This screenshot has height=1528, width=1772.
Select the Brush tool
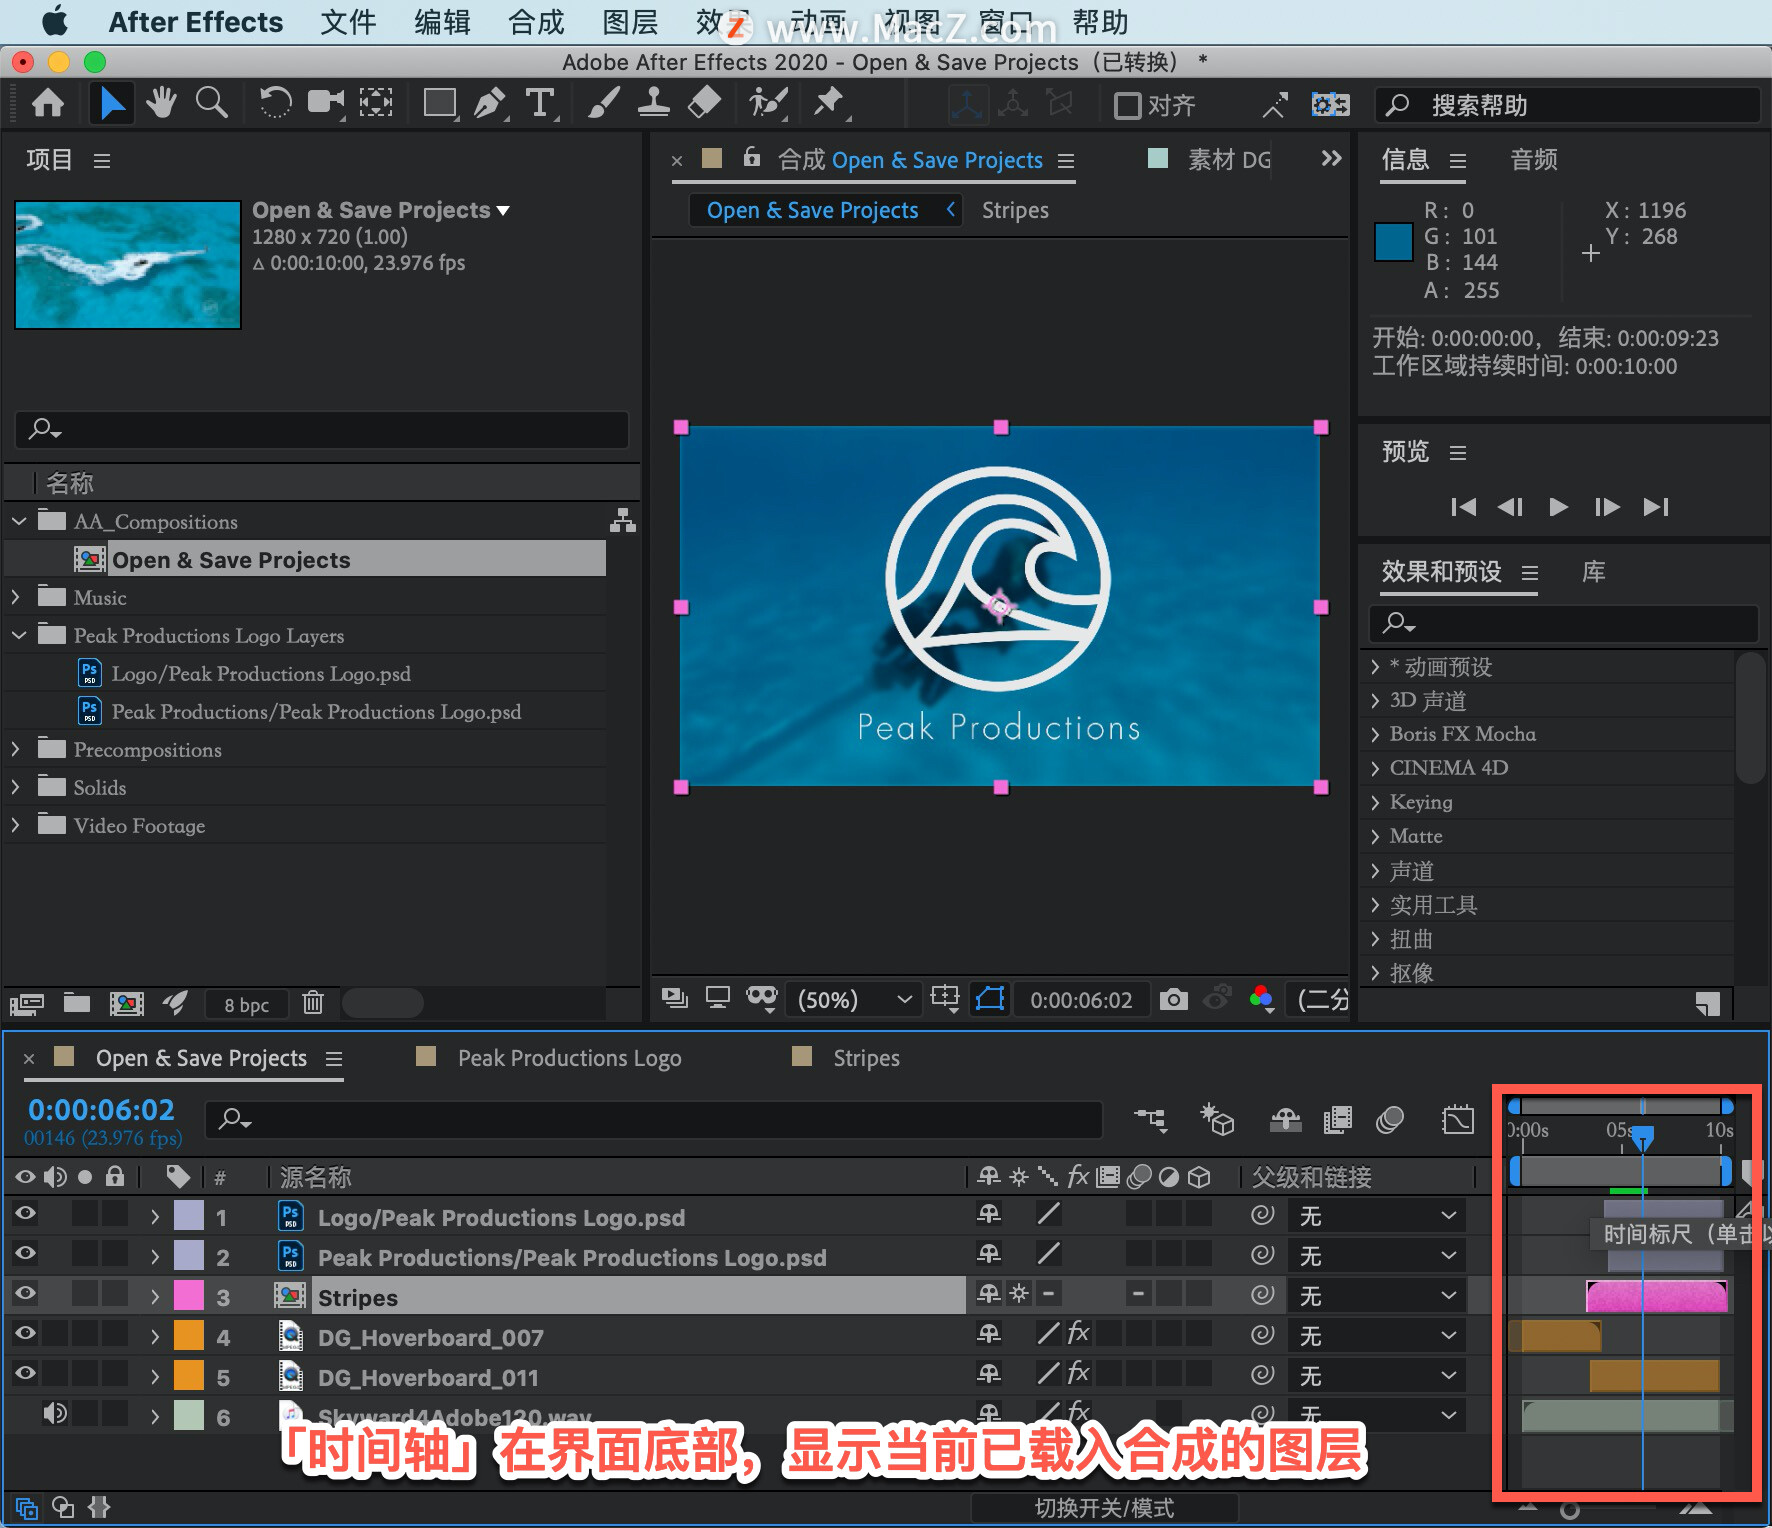coord(603,103)
